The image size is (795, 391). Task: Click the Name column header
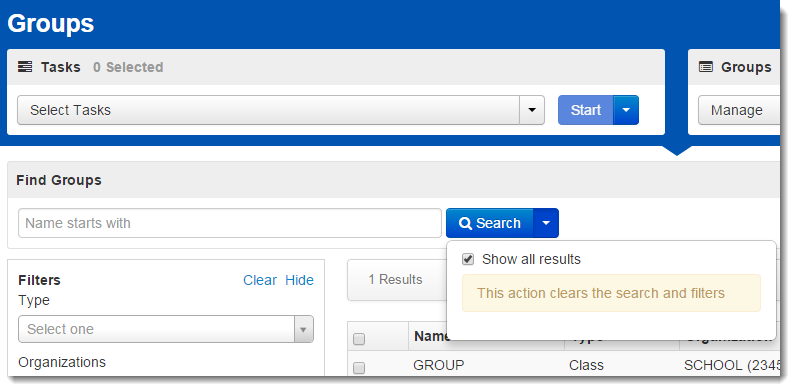tap(431, 336)
